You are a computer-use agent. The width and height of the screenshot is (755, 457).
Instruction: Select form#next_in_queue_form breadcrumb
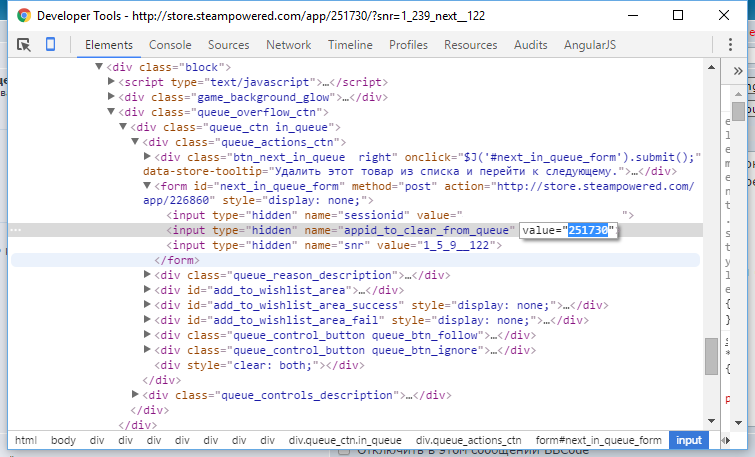tap(599, 440)
